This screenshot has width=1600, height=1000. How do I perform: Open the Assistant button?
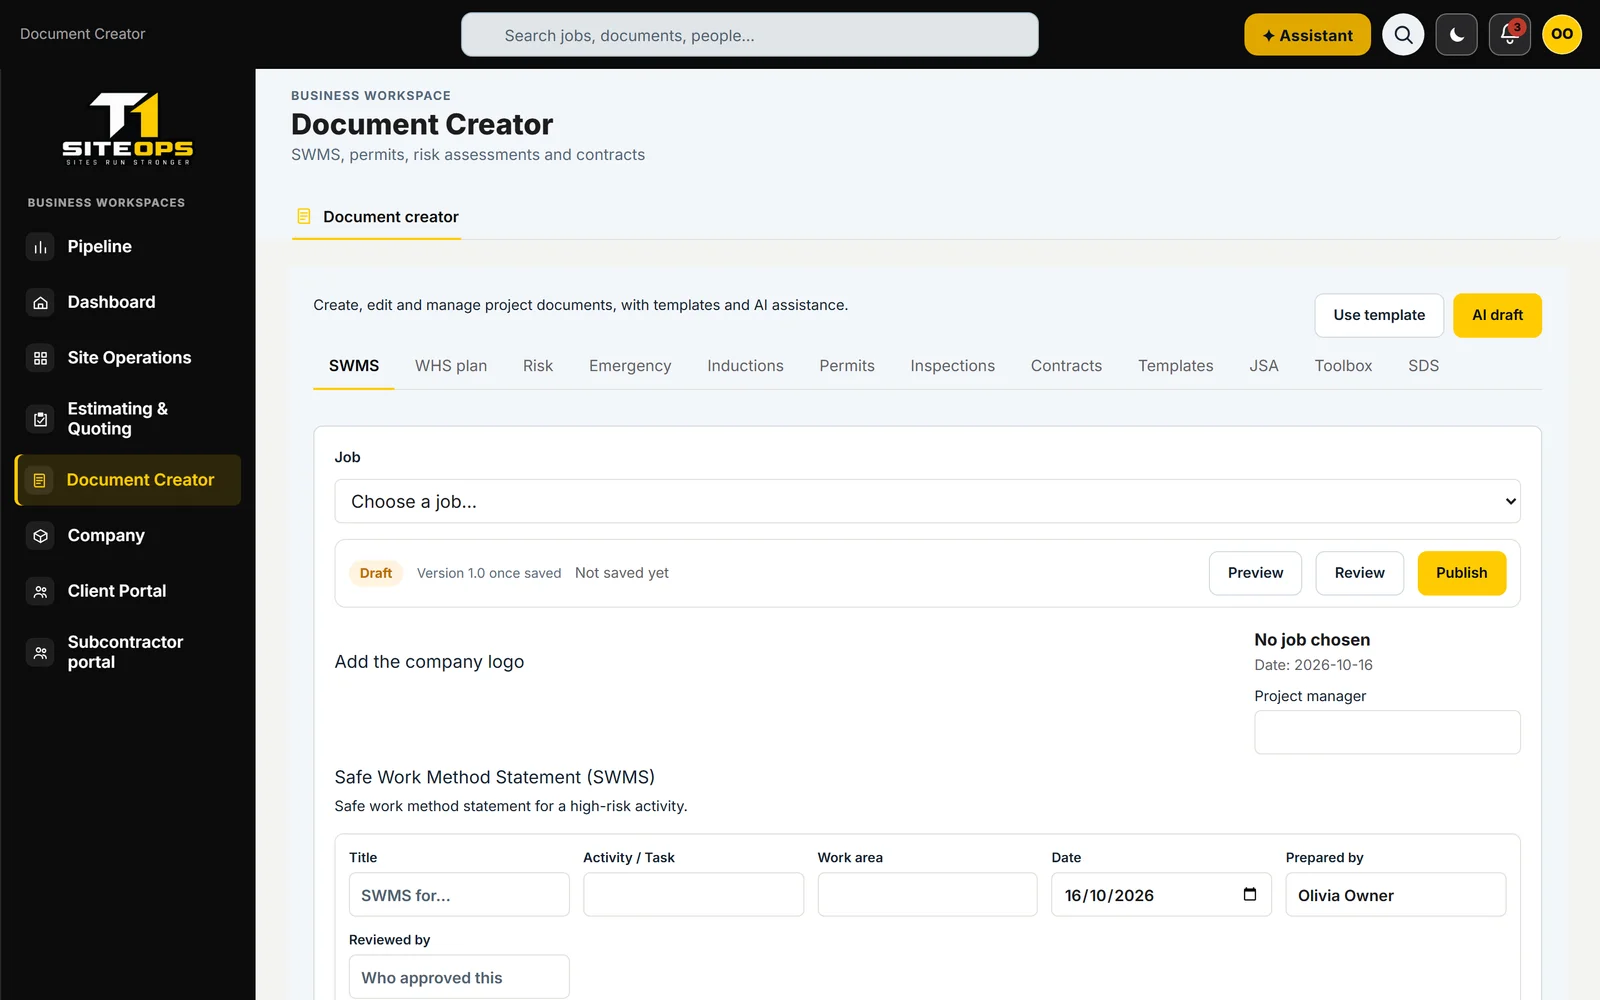pyautogui.click(x=1307, y=35)
